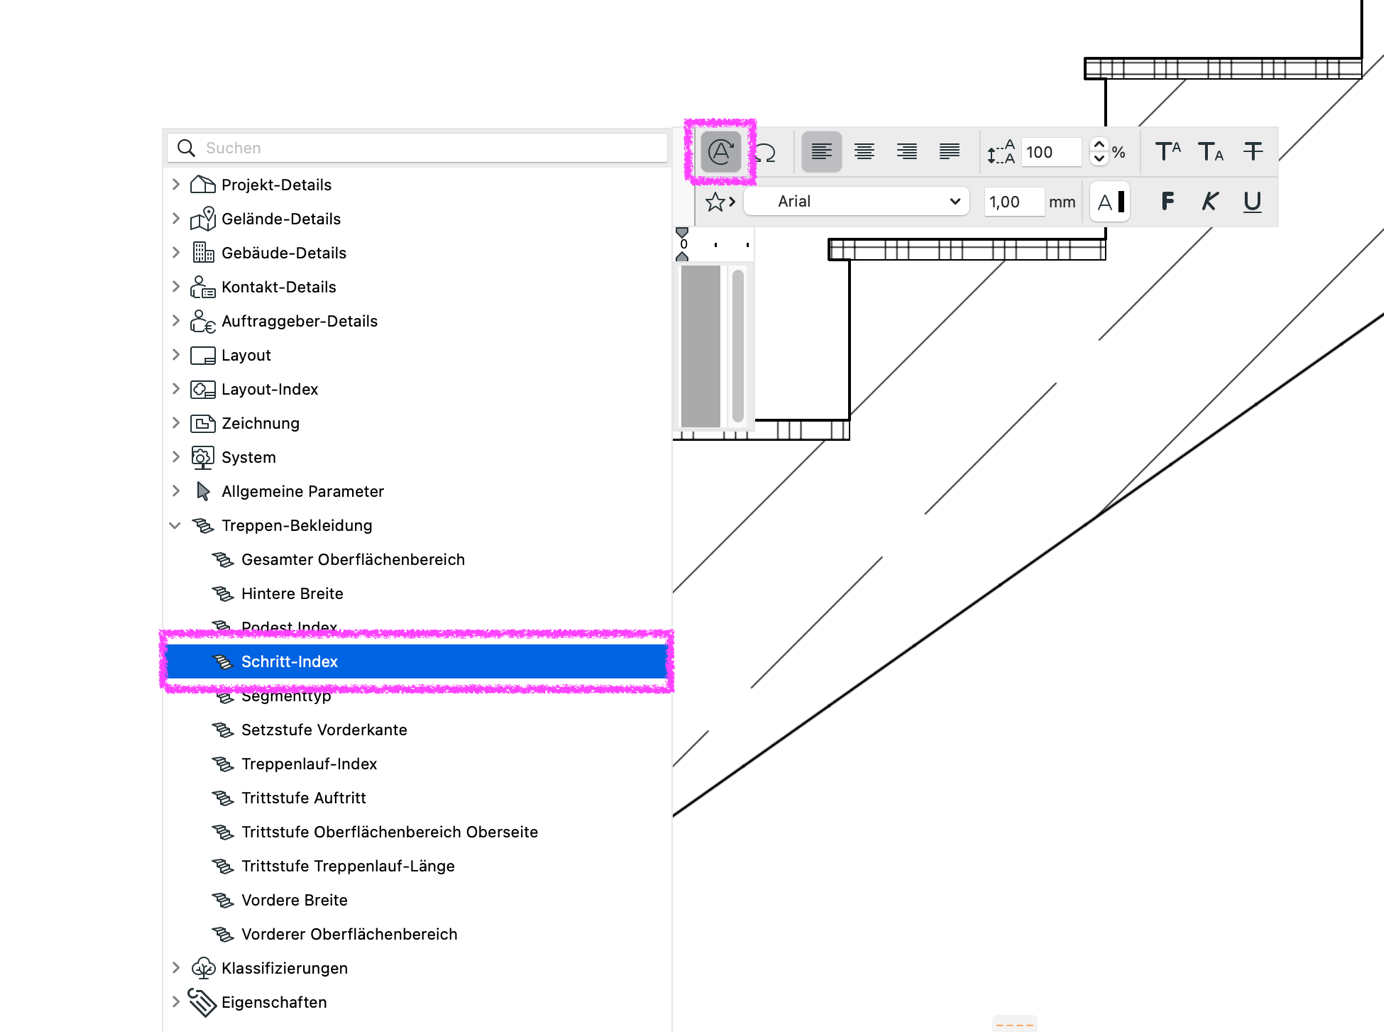Toggle strikethrough formatting
1384x1032 pixels.
click(x=1253, y=152)
